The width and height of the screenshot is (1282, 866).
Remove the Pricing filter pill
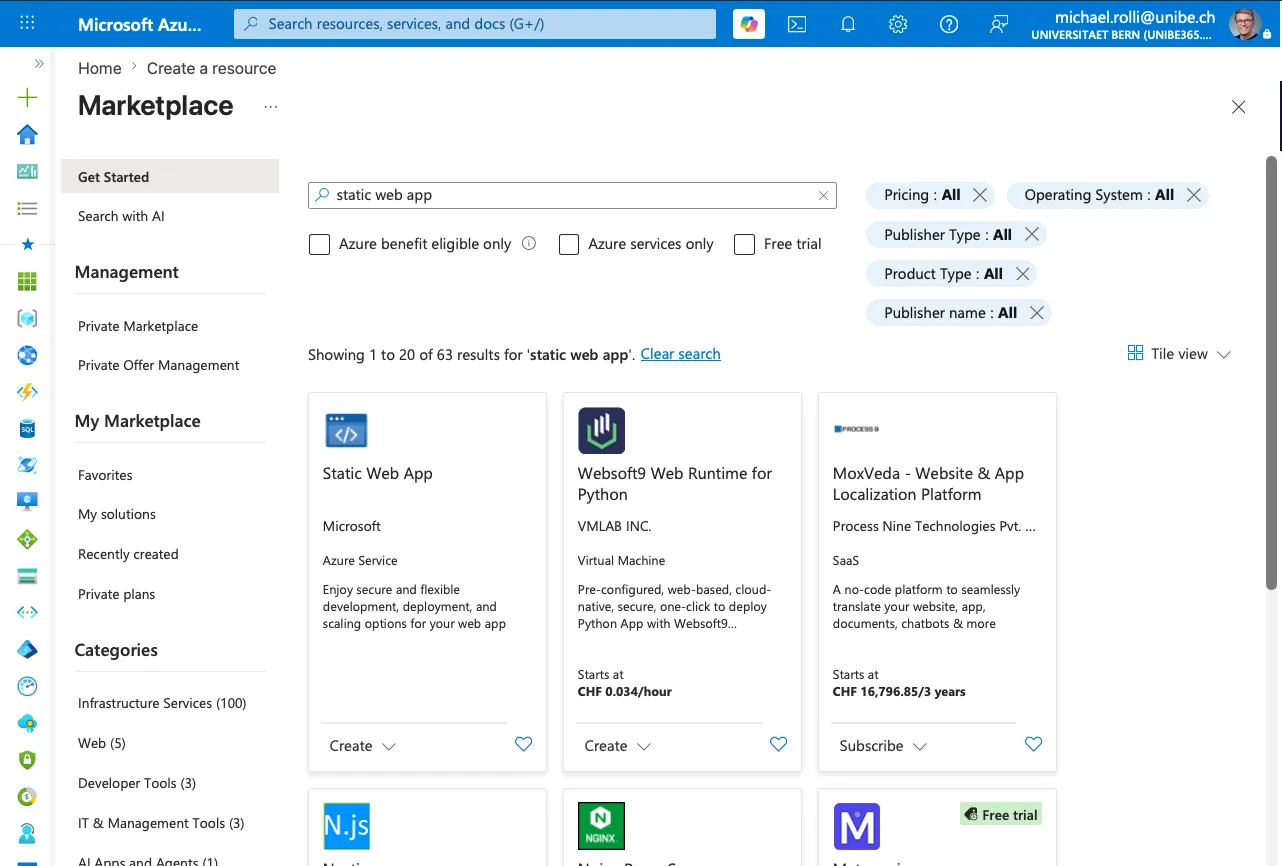[980, 195]
